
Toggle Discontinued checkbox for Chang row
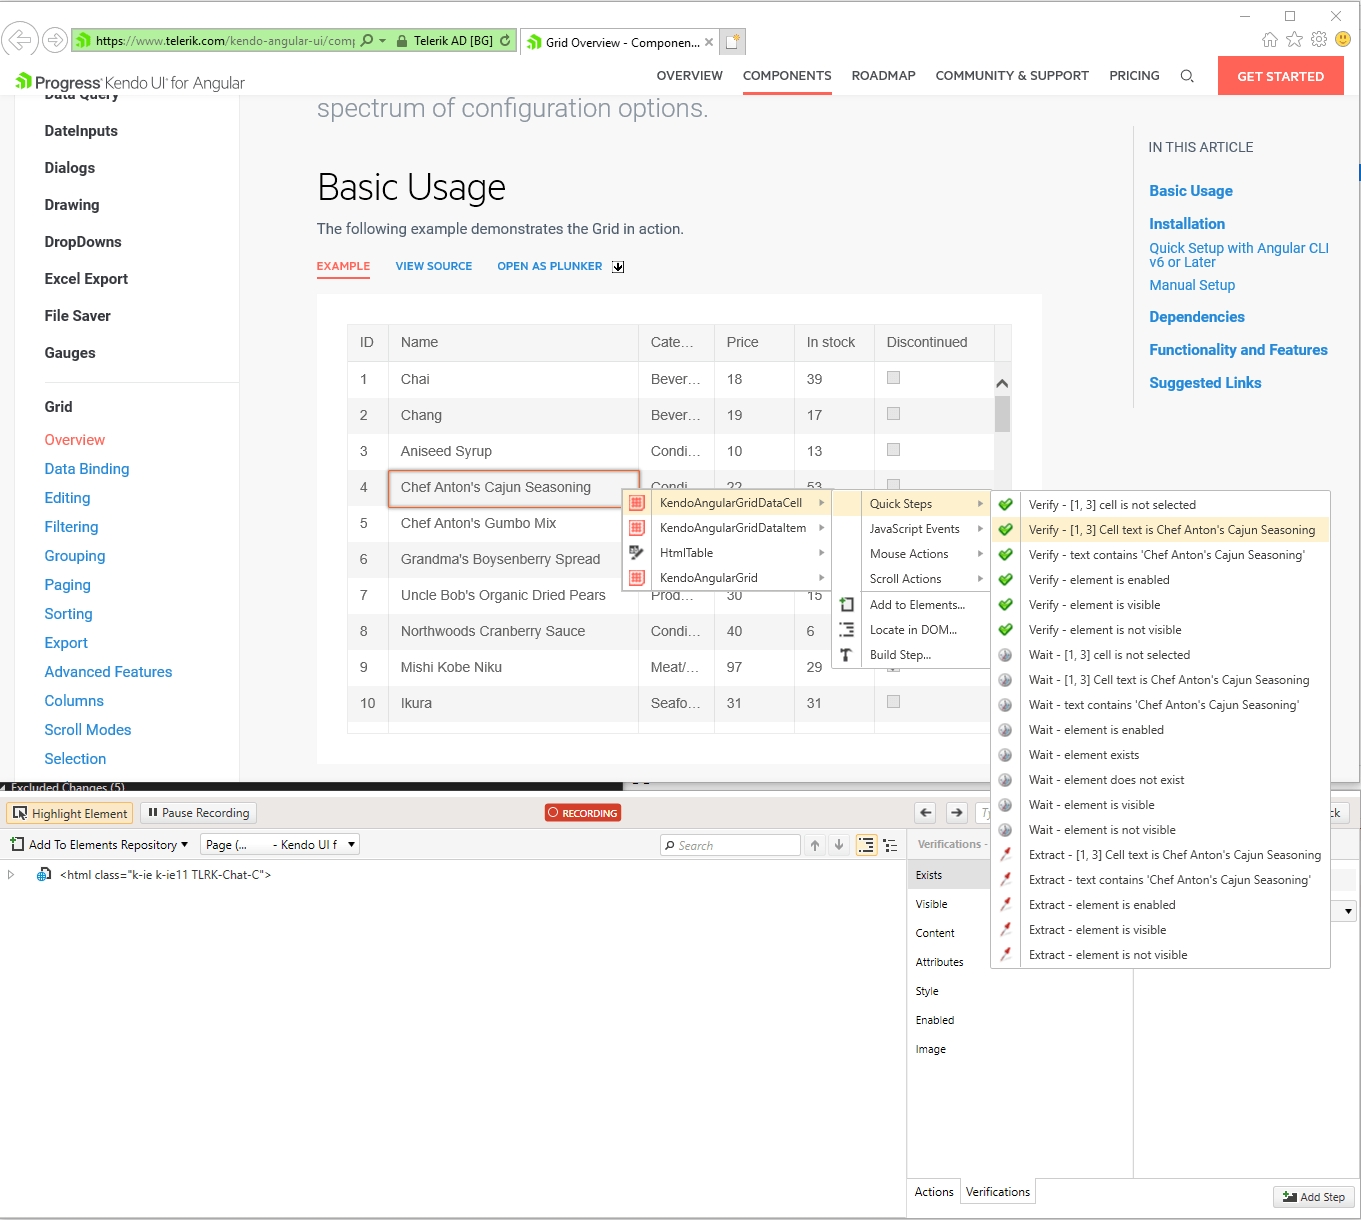(894, 413)
